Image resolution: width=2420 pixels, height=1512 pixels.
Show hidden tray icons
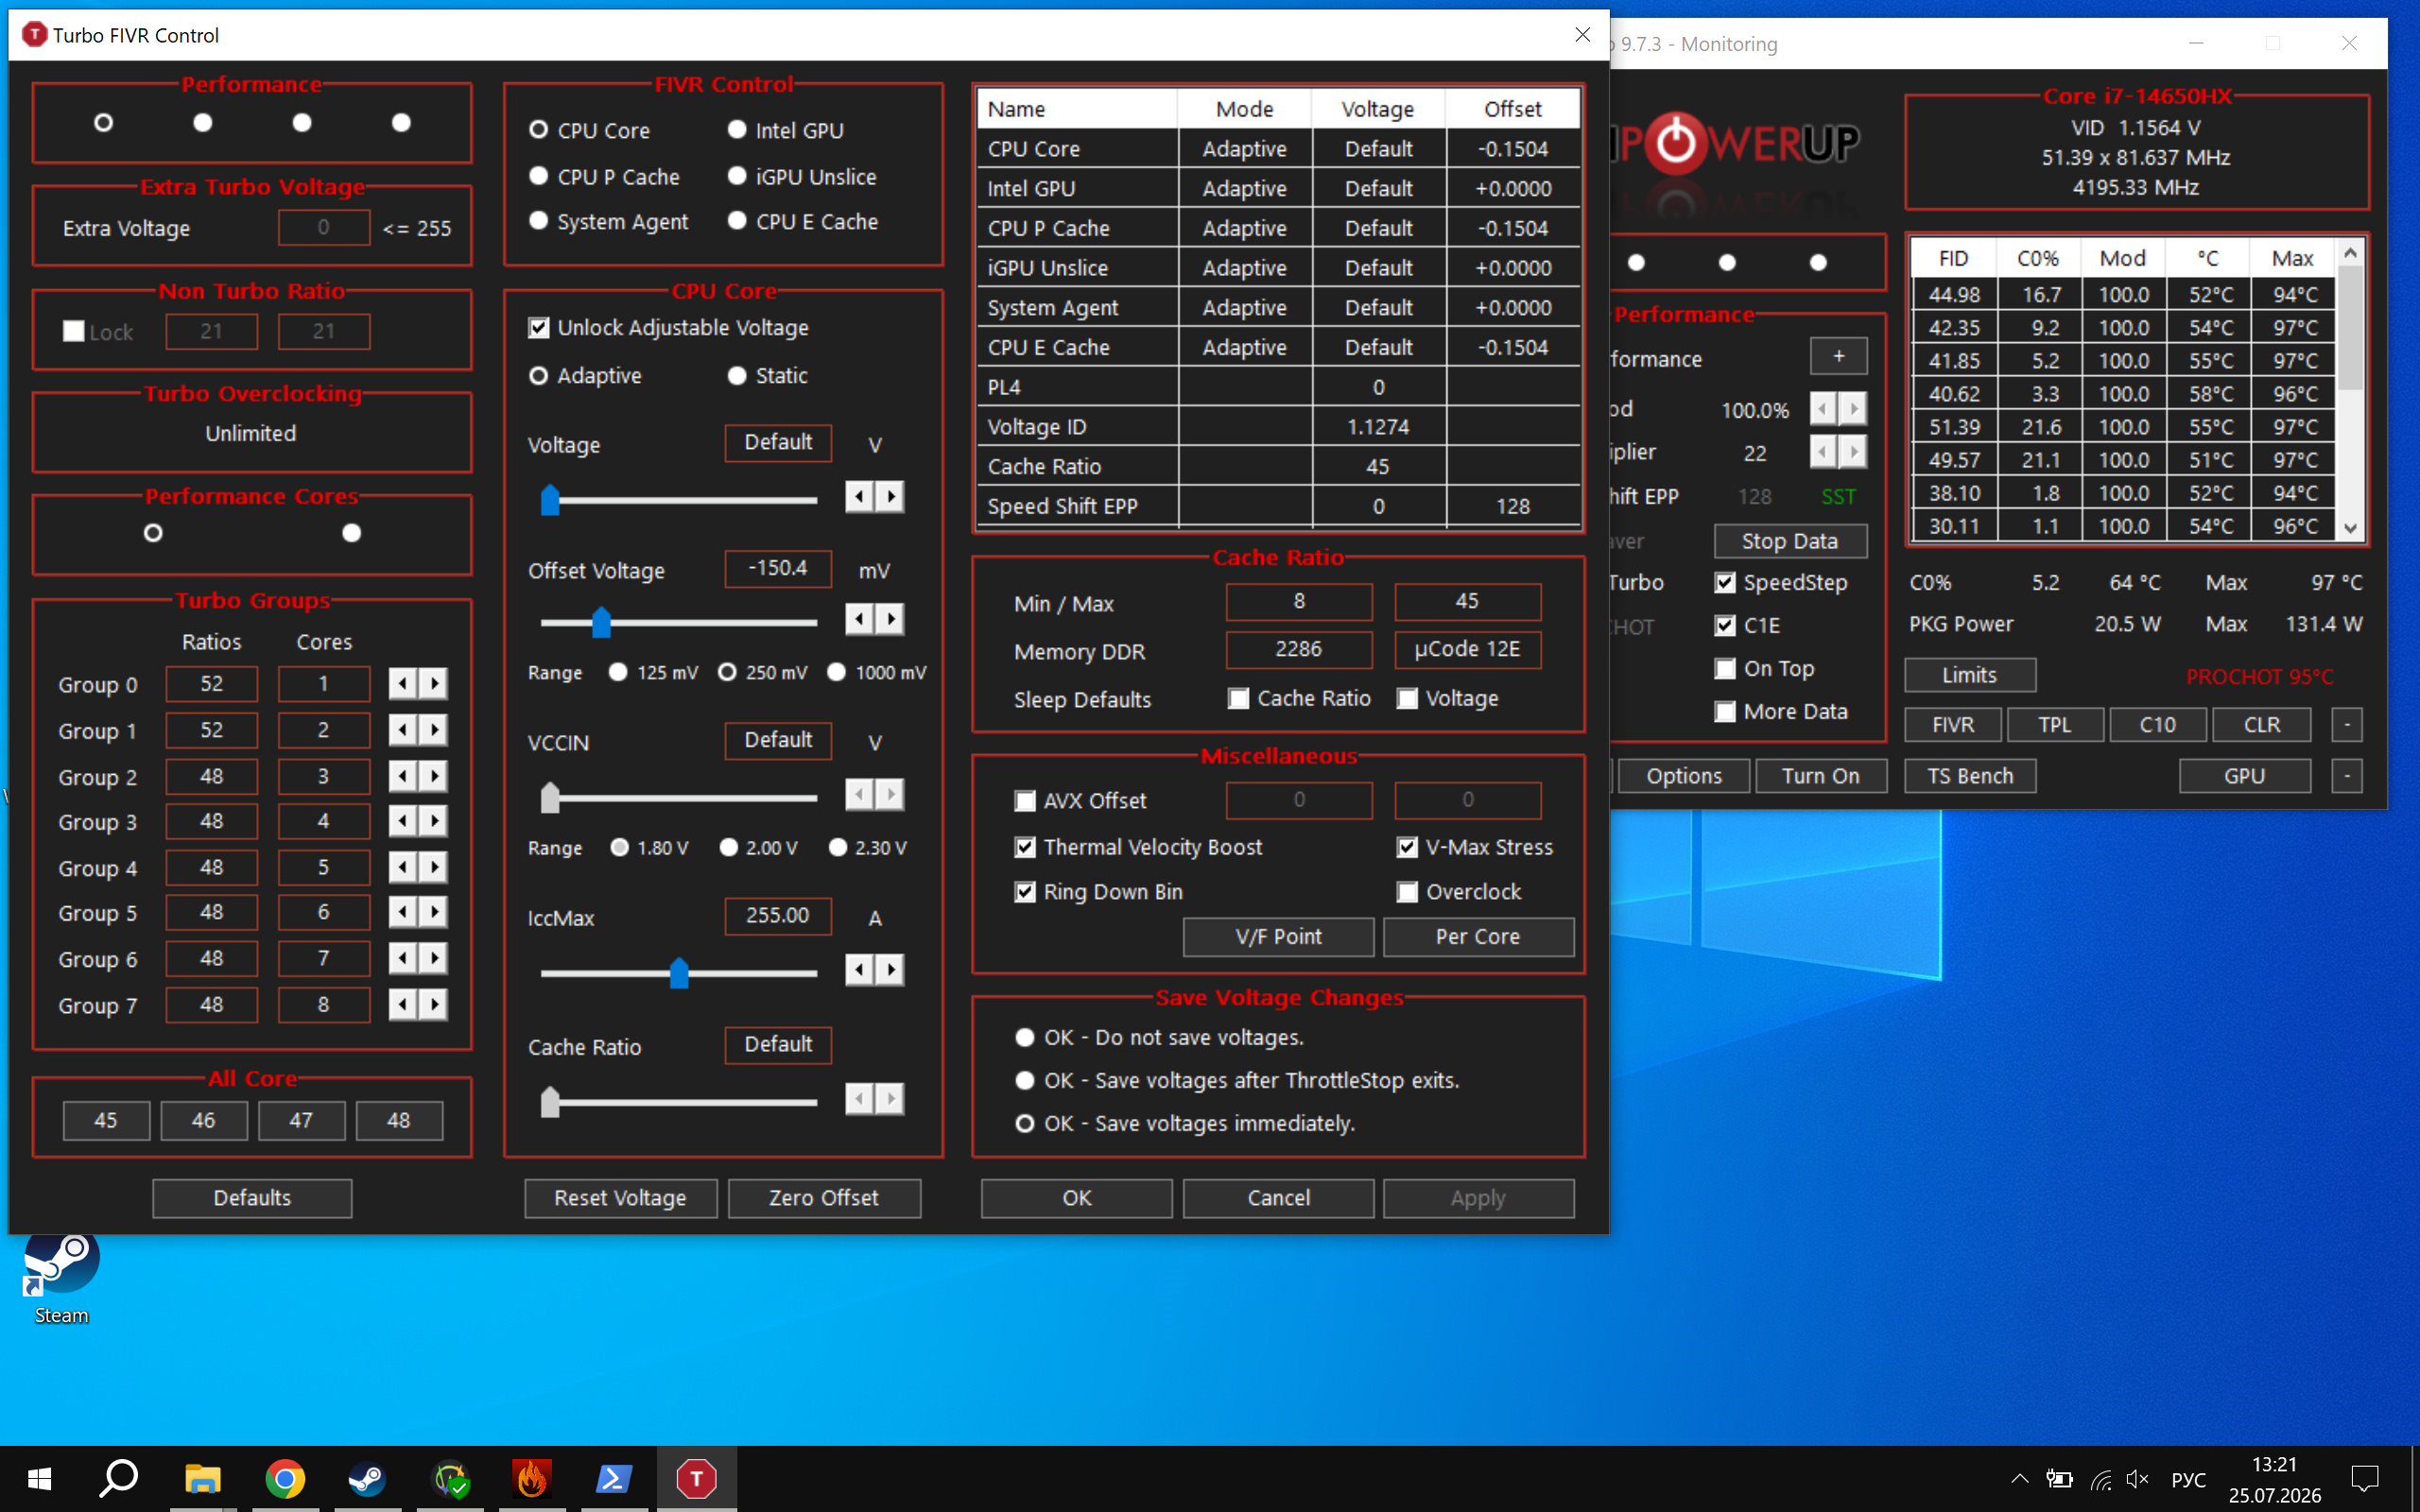pos(2019,1479)
